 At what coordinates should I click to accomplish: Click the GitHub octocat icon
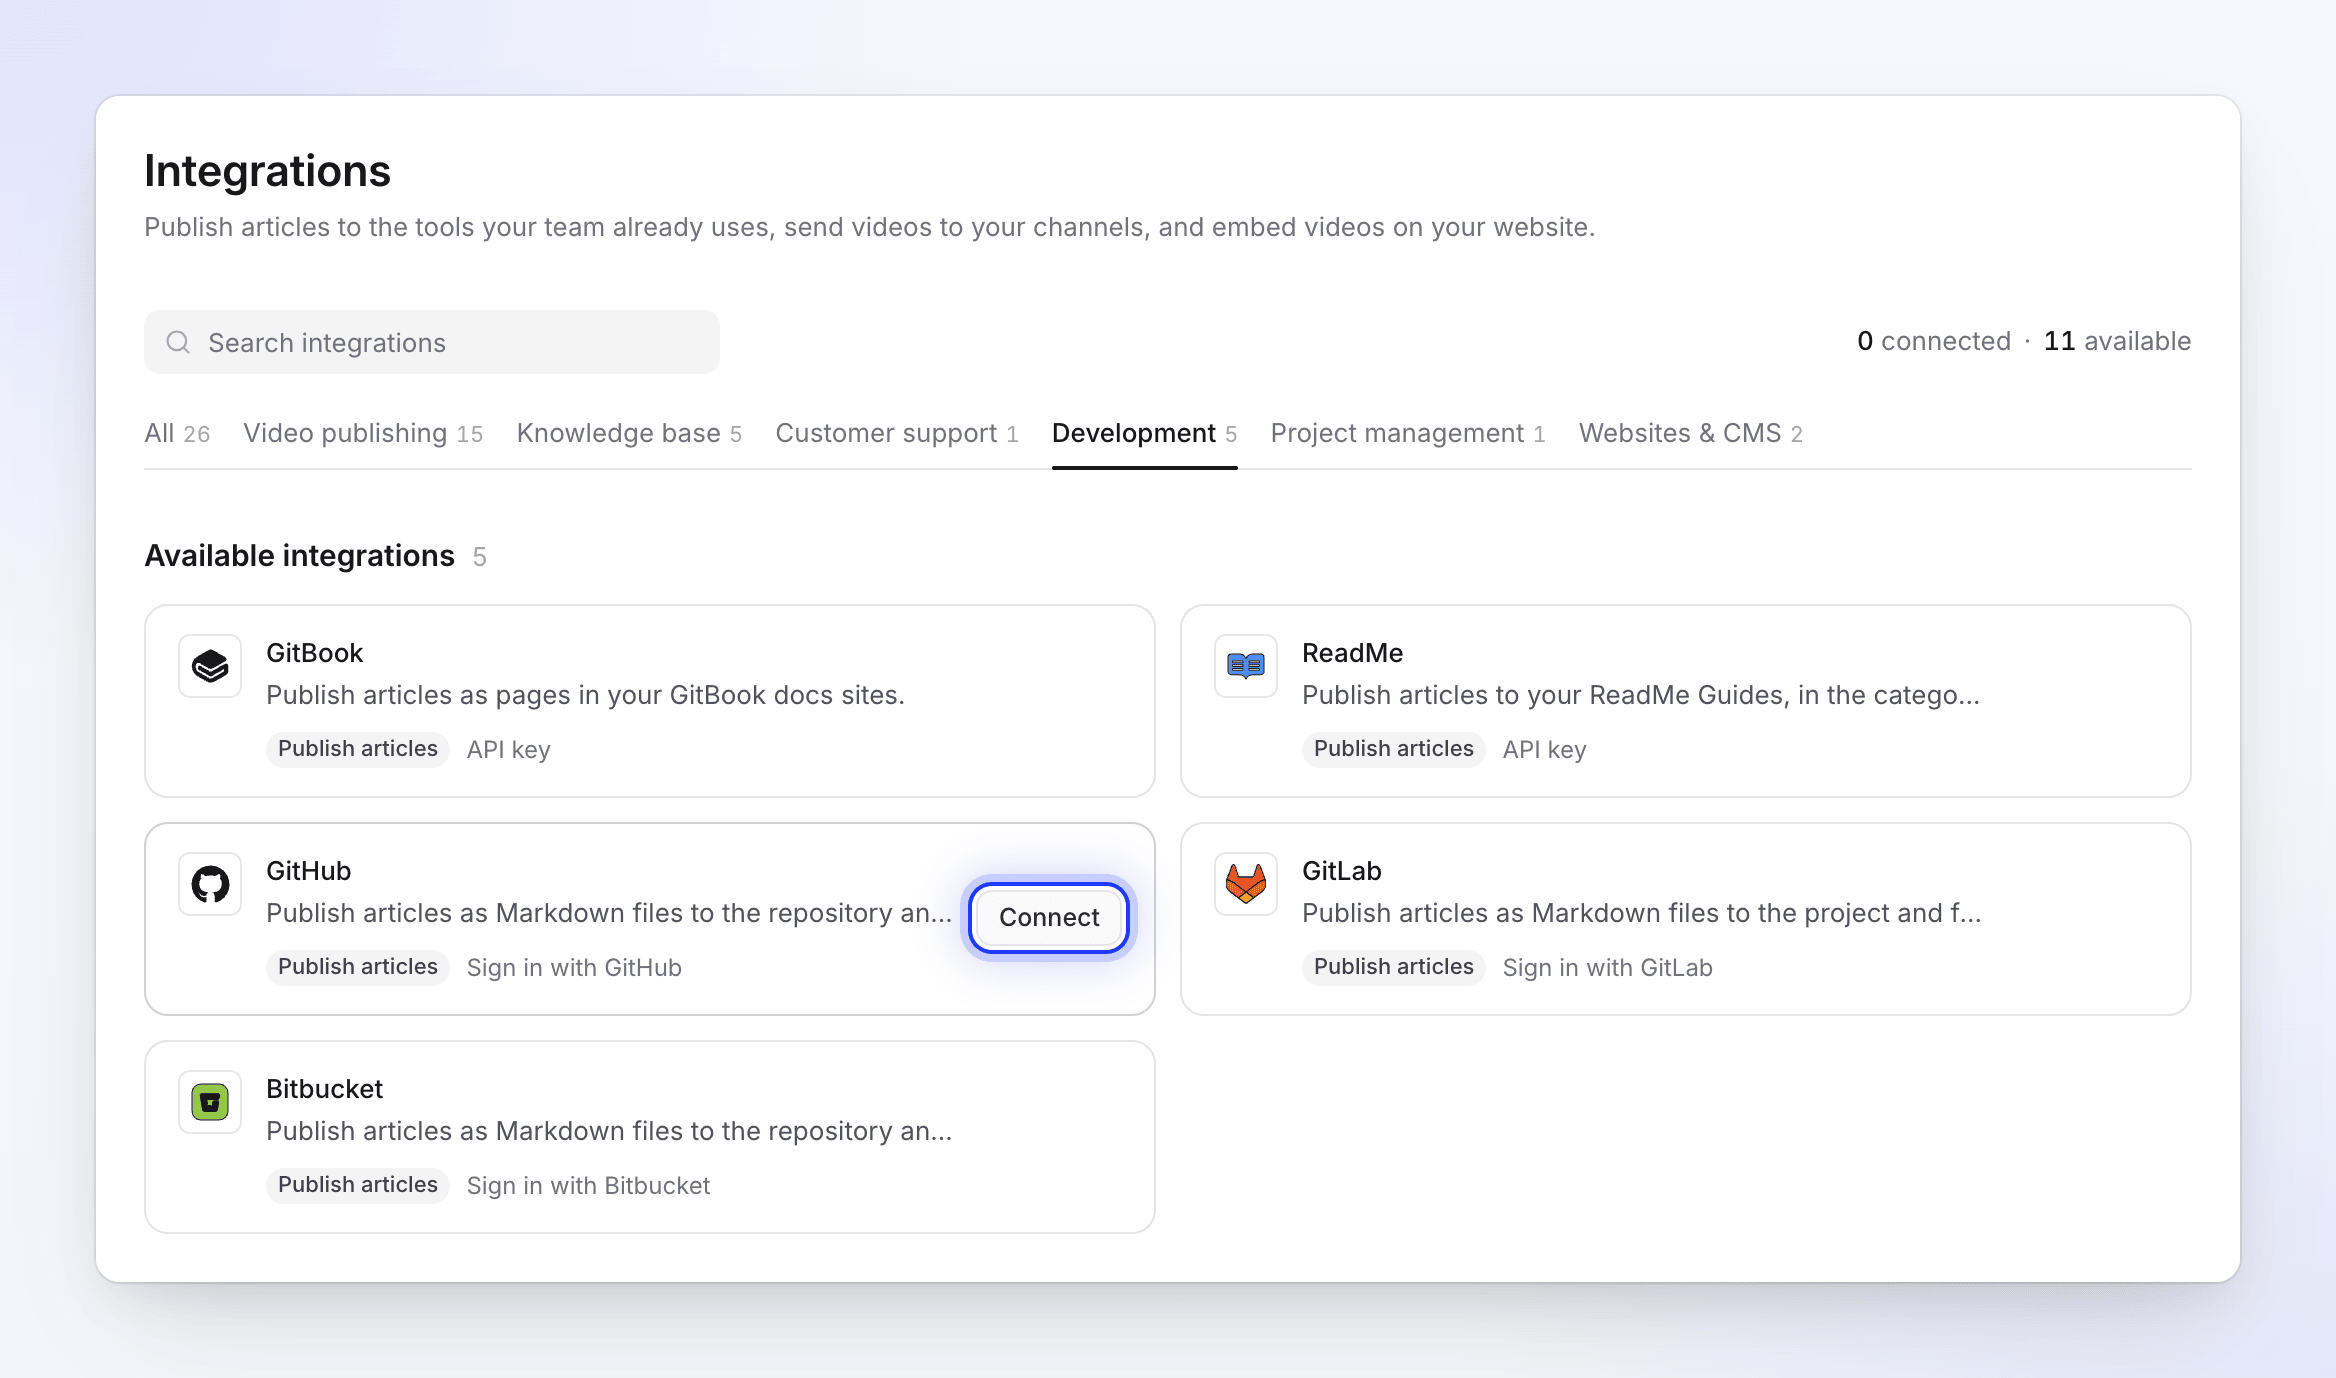210,884
